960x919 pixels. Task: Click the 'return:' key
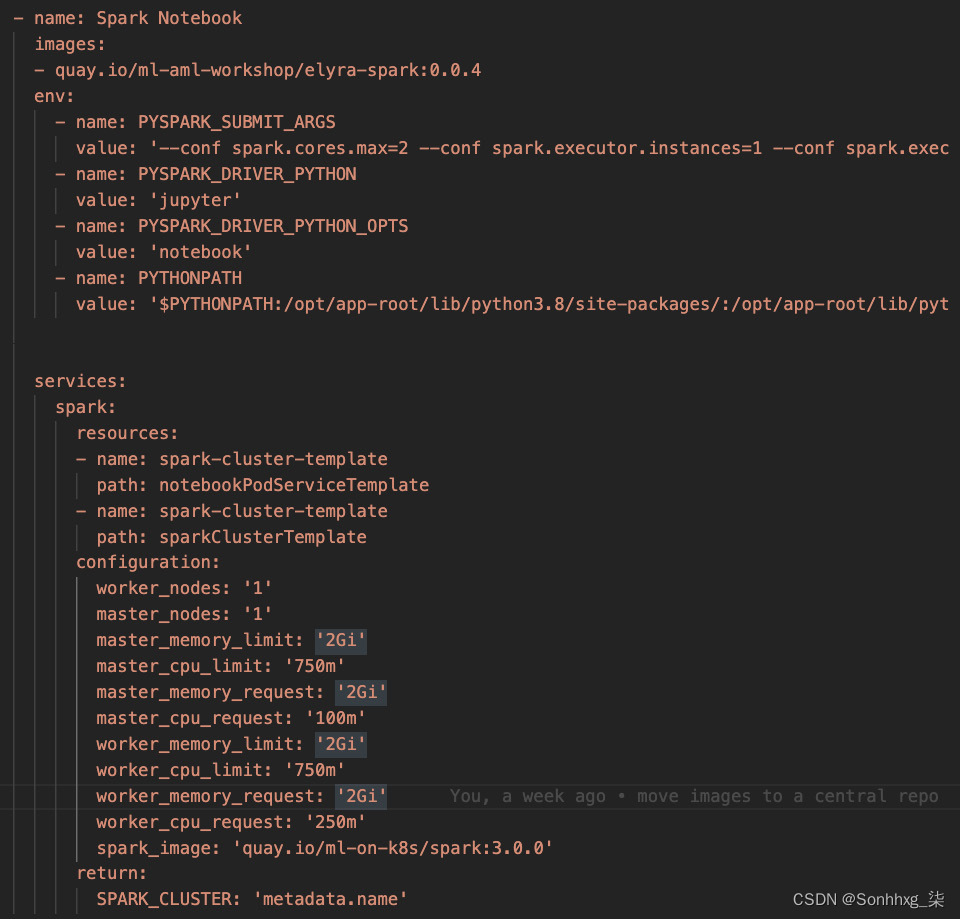click(111, 874)
